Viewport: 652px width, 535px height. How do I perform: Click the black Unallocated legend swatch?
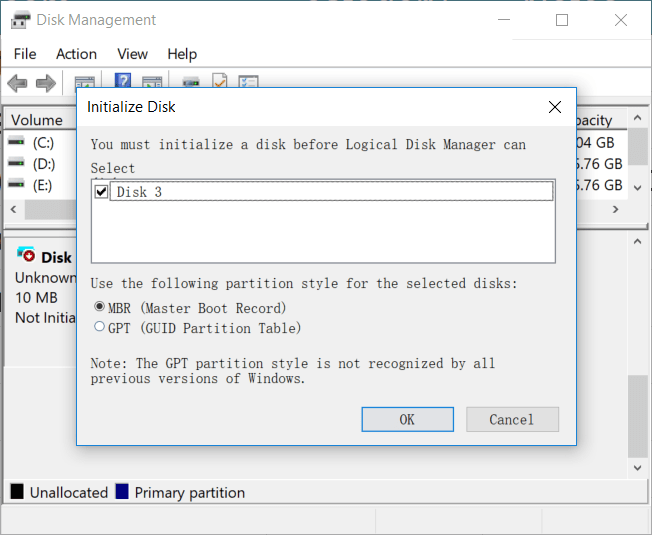tap(17, 491)
